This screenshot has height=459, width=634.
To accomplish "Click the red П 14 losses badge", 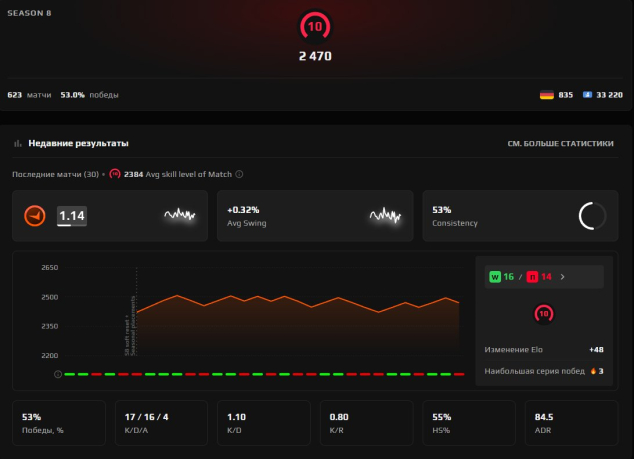I will 539,277.
